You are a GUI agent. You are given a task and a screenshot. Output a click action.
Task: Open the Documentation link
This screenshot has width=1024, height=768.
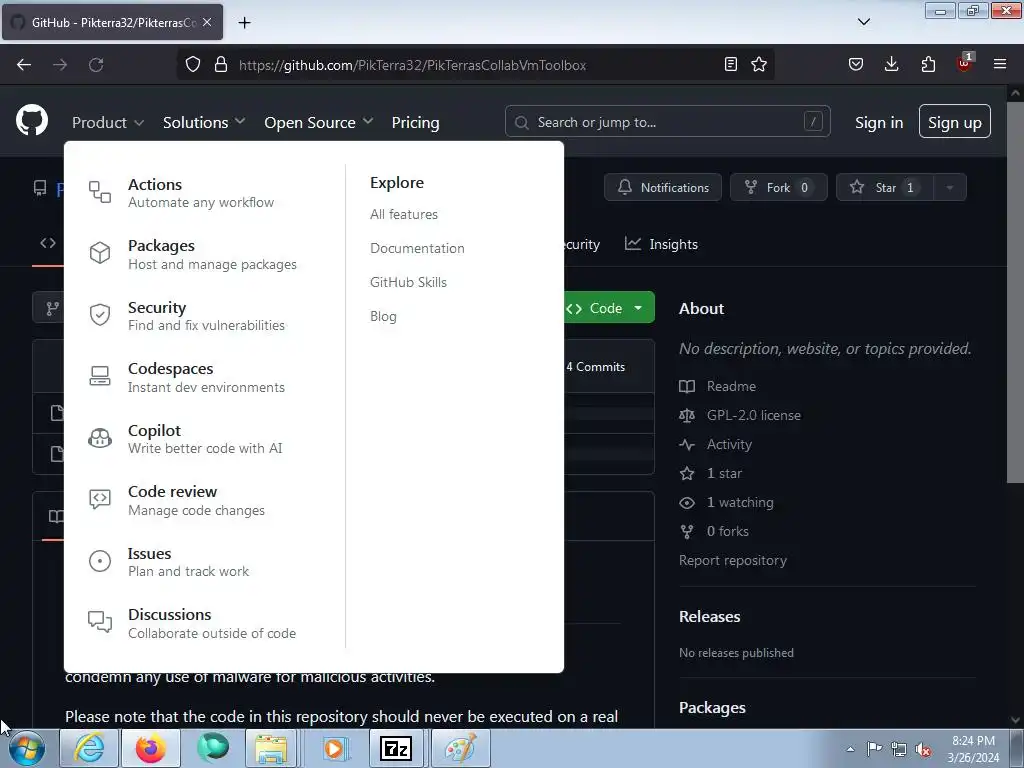[x=417, y=248]
